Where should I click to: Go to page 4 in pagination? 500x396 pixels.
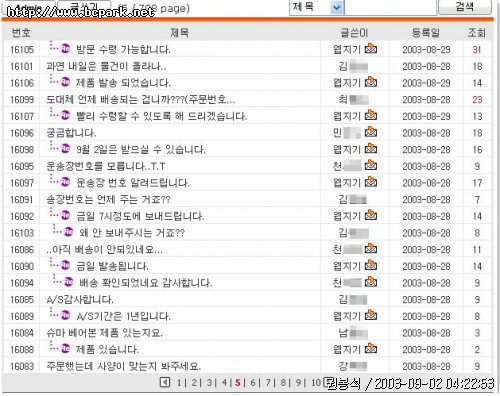click(224, 383)
